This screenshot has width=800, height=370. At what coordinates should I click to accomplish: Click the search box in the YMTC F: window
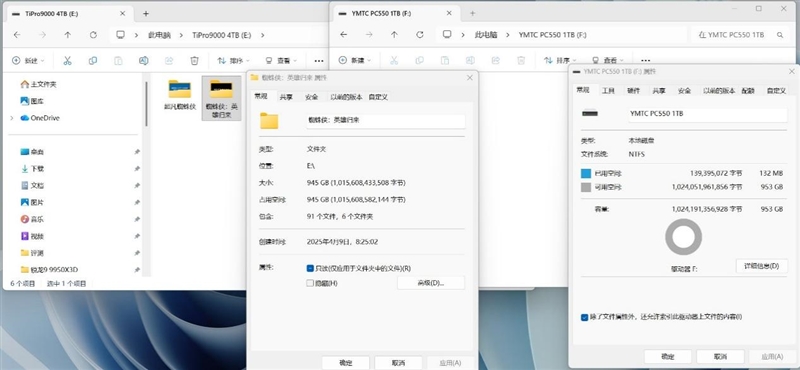740,35
